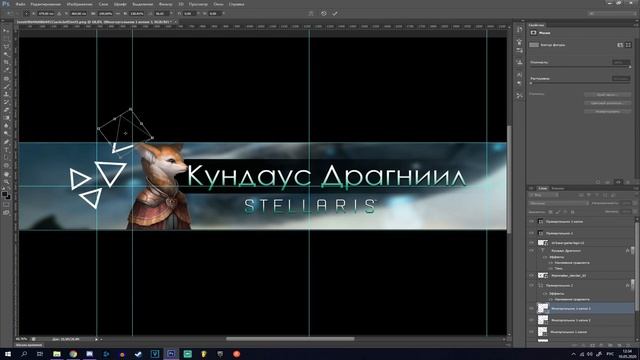Select the Eraser tool
640x360 pixels.
(6, 110)
